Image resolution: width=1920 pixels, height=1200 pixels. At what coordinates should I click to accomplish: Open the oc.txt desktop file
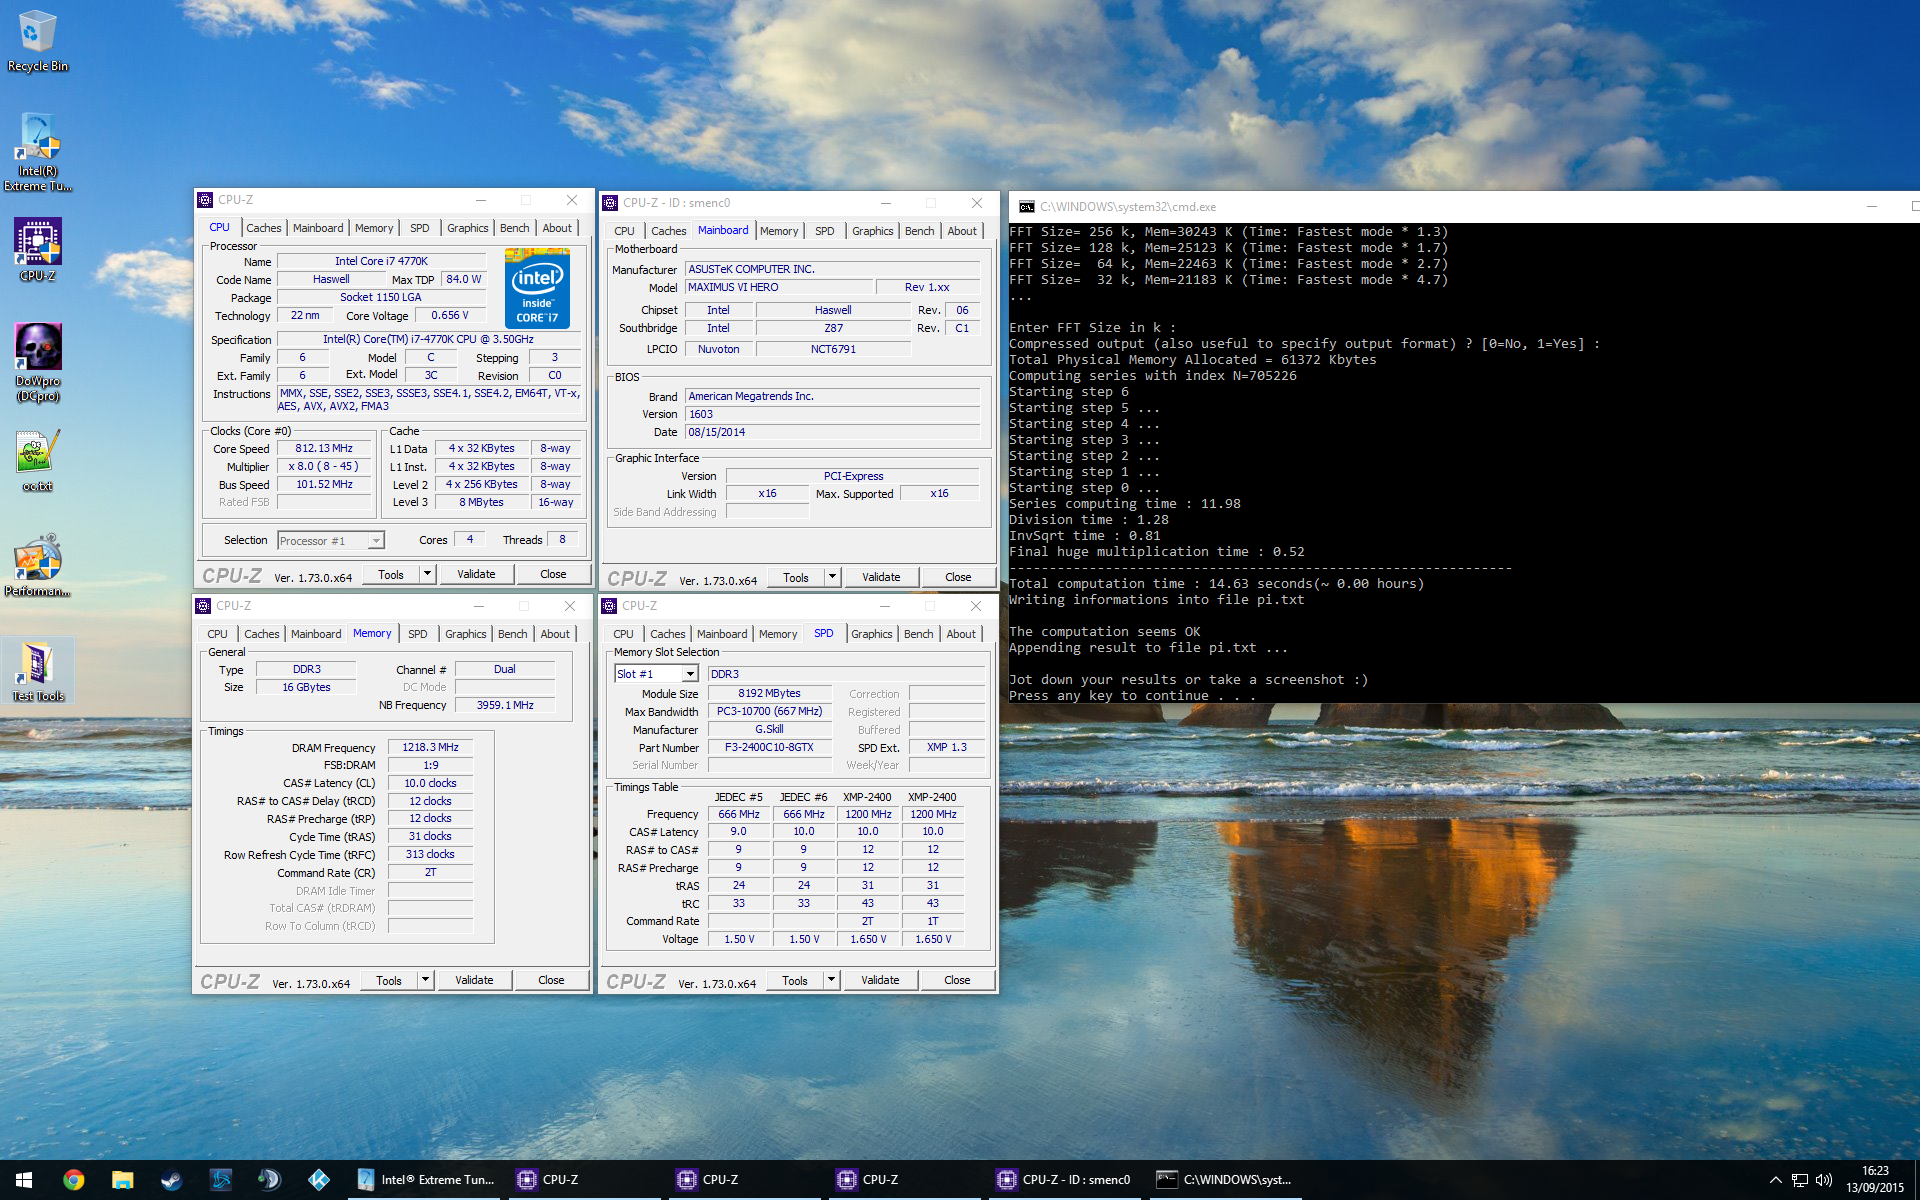(38, 461)
